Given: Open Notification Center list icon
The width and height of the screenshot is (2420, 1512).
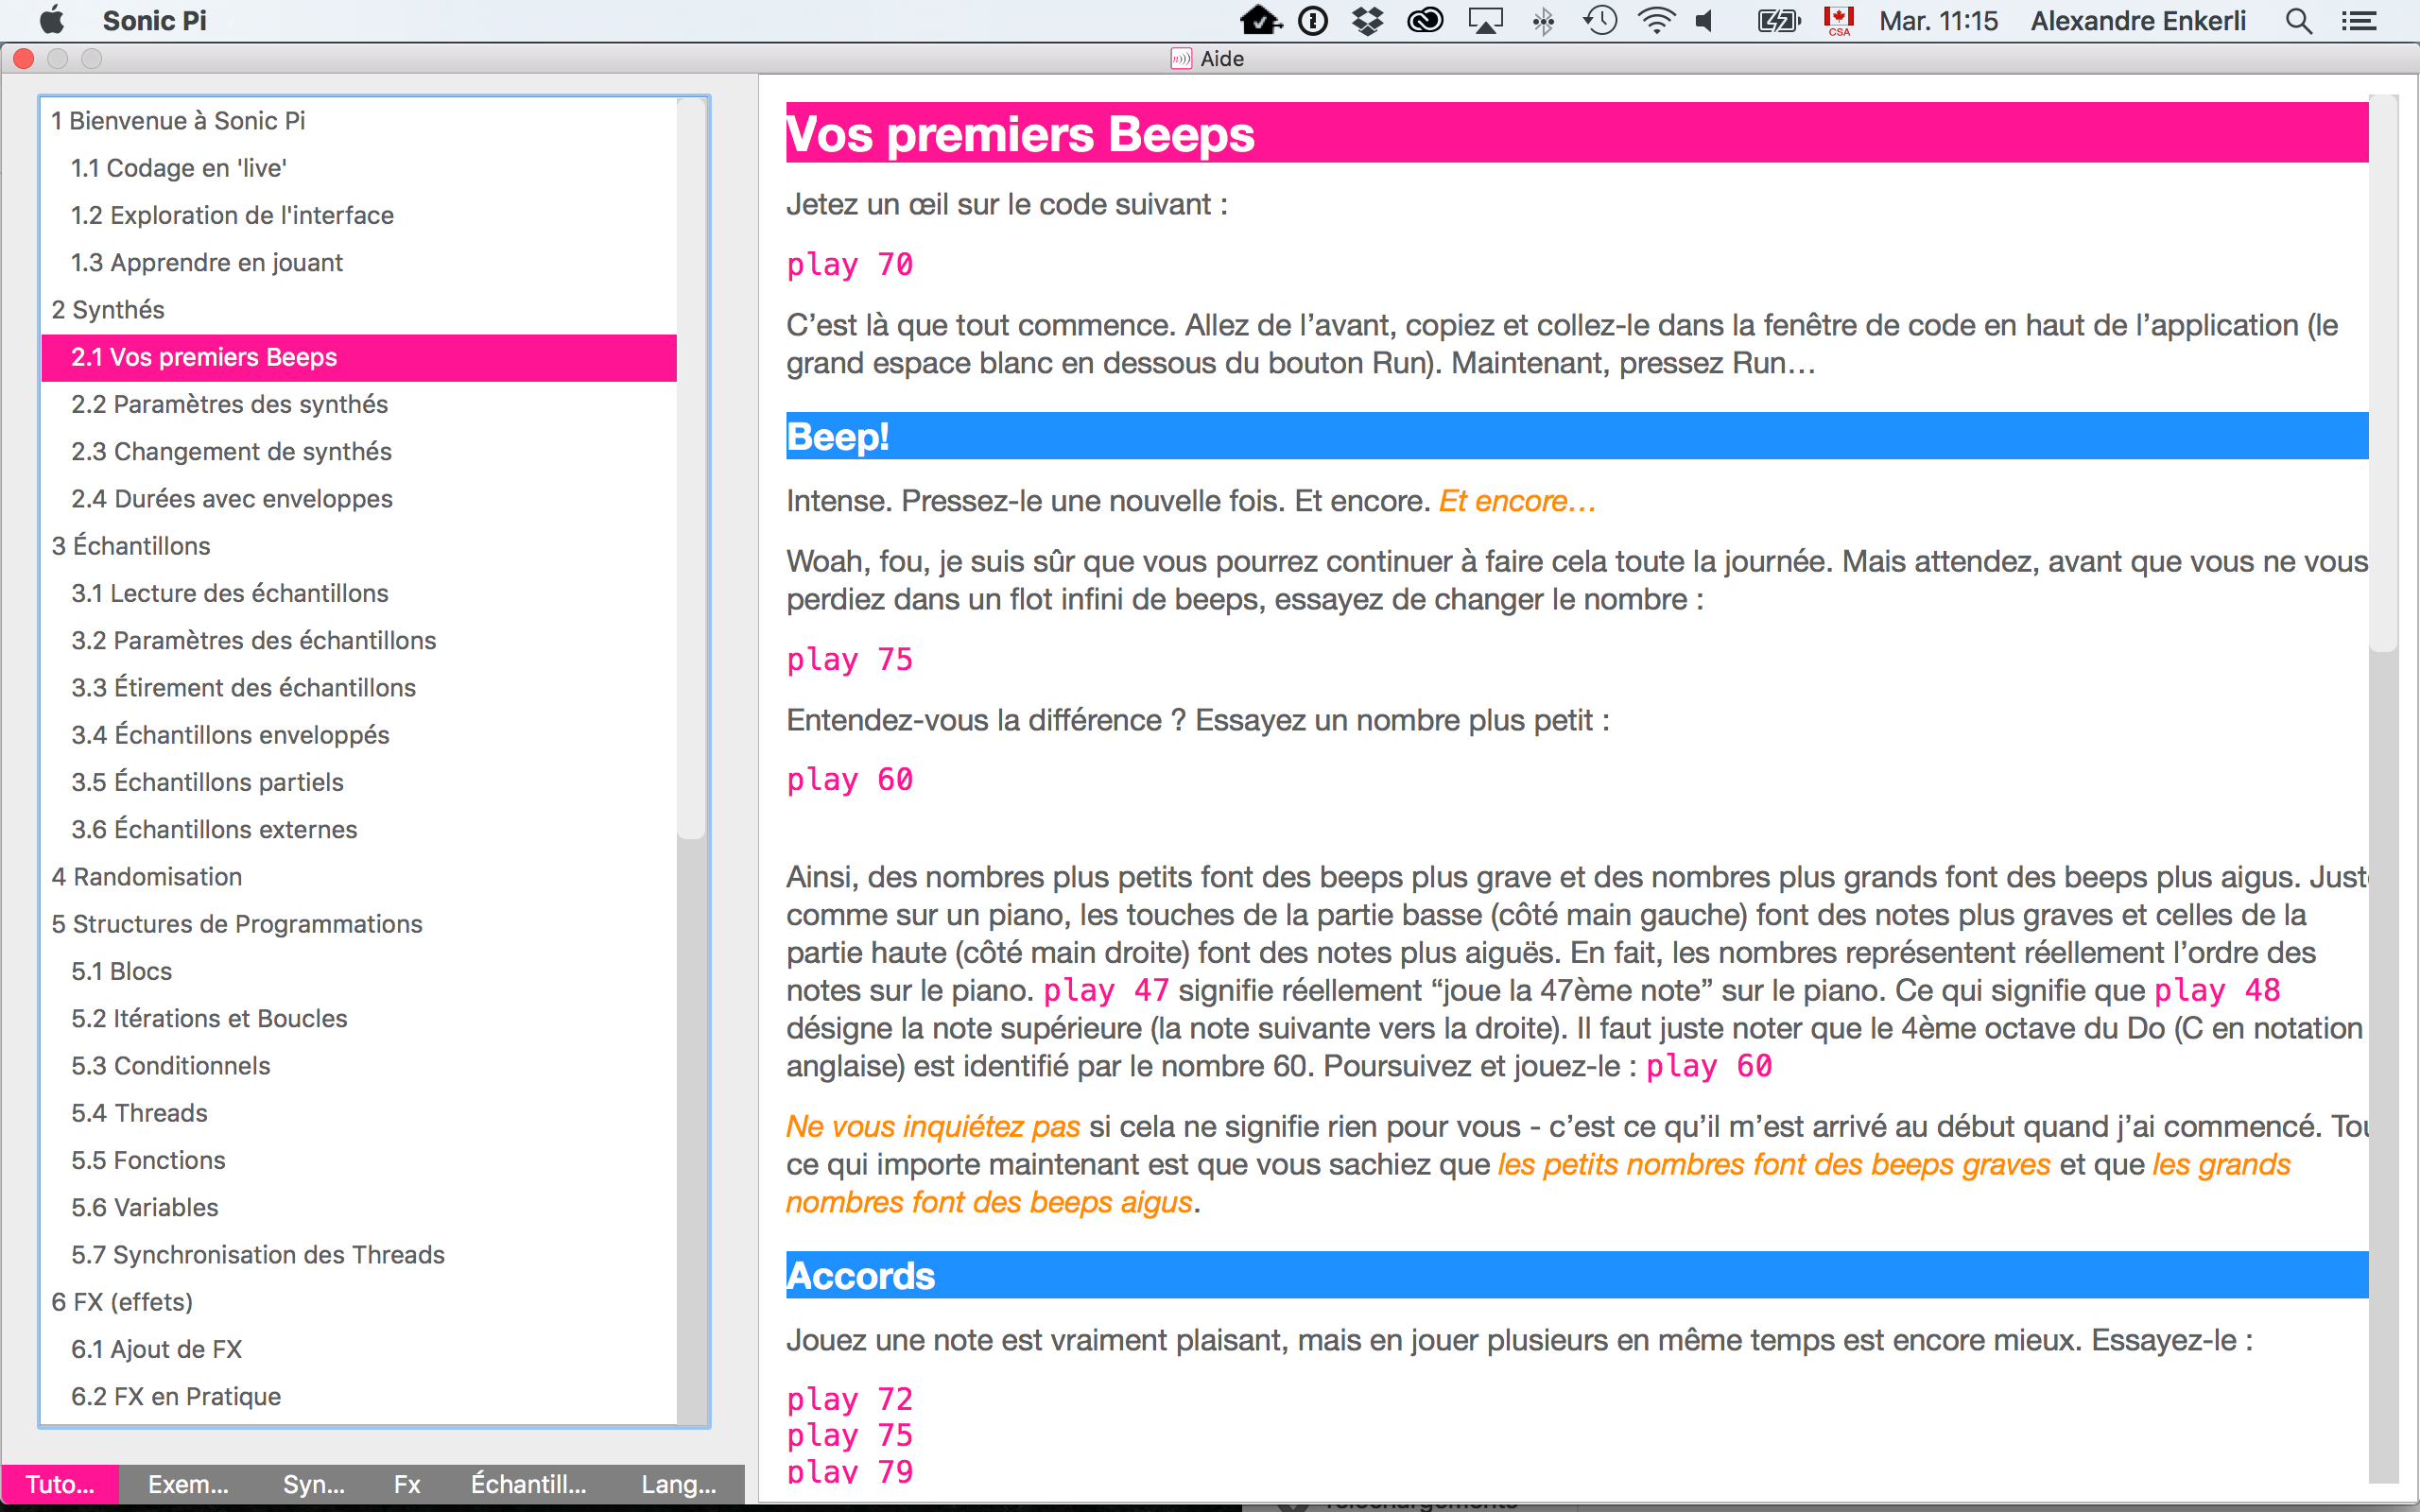Looking at the screenshot, I should (2359, 20).
